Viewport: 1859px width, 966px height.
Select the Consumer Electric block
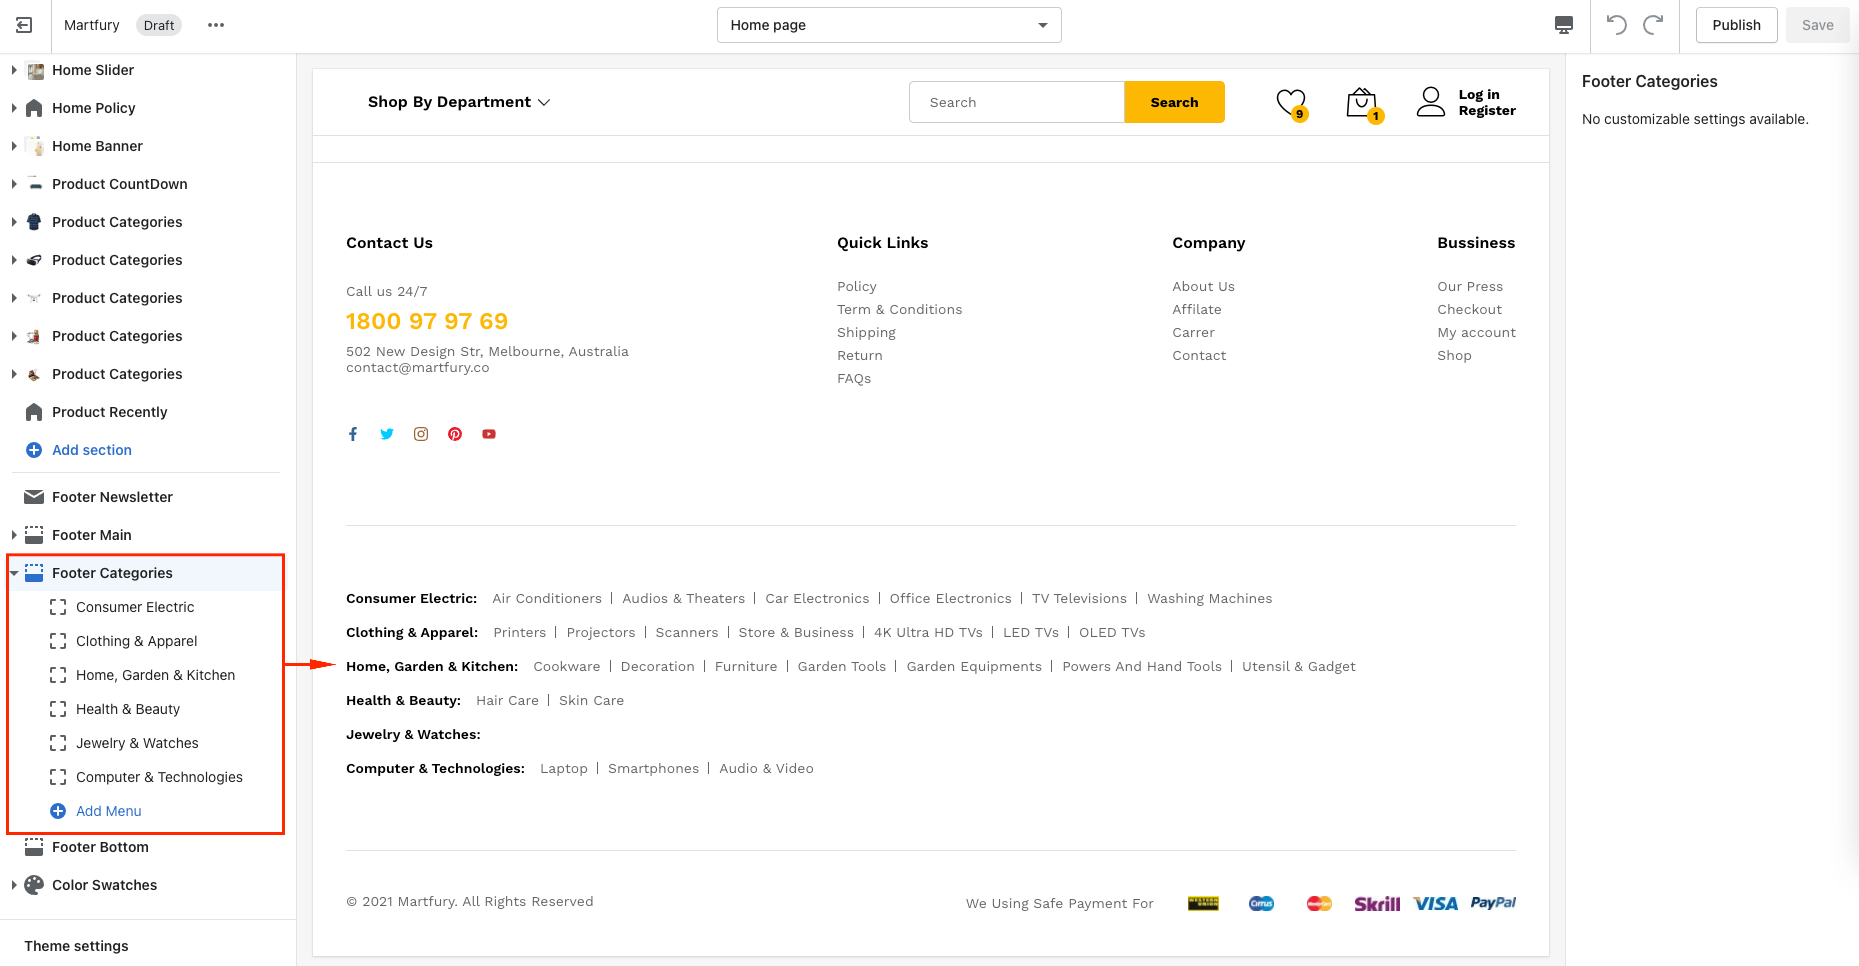[x=135, y=607]
